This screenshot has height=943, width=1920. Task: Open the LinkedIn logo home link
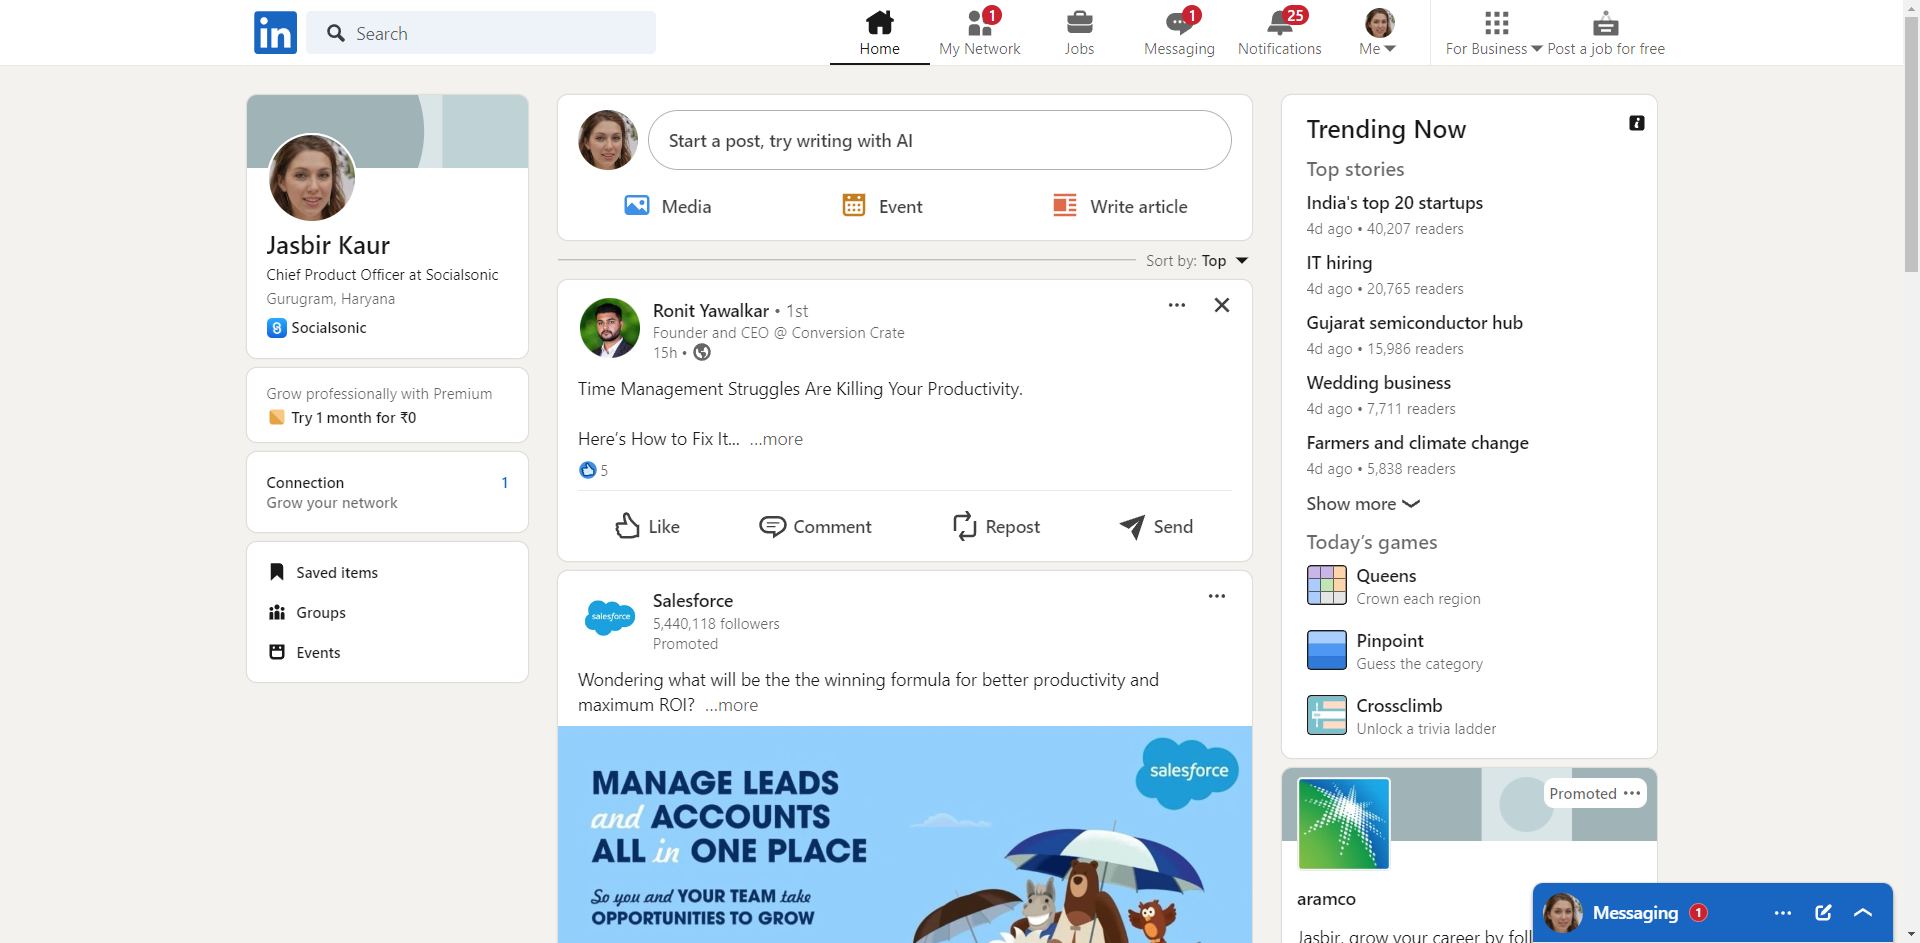[x=275, y=33]
